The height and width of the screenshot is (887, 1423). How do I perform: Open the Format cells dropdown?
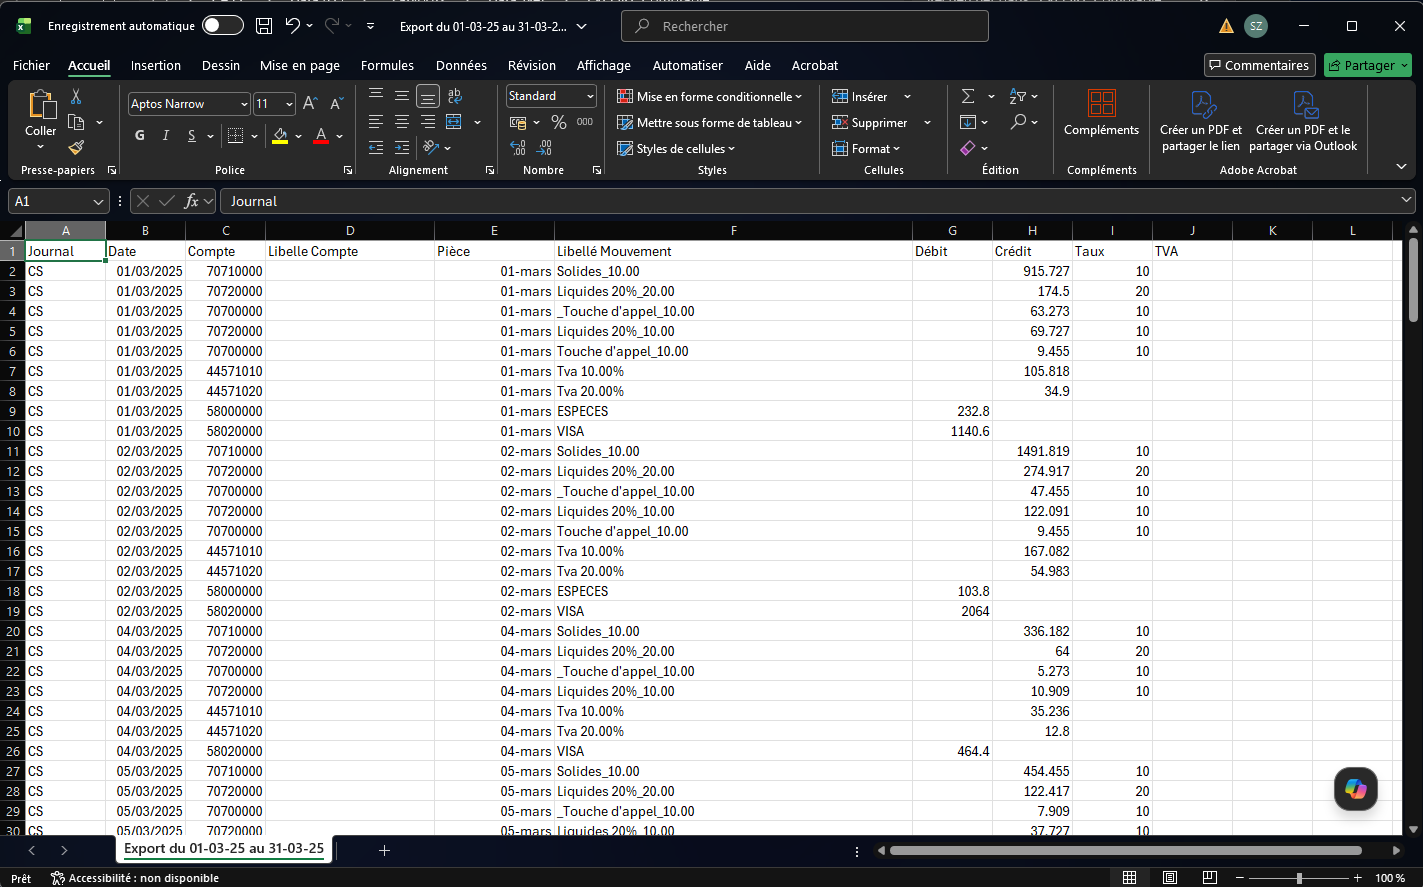867,148
